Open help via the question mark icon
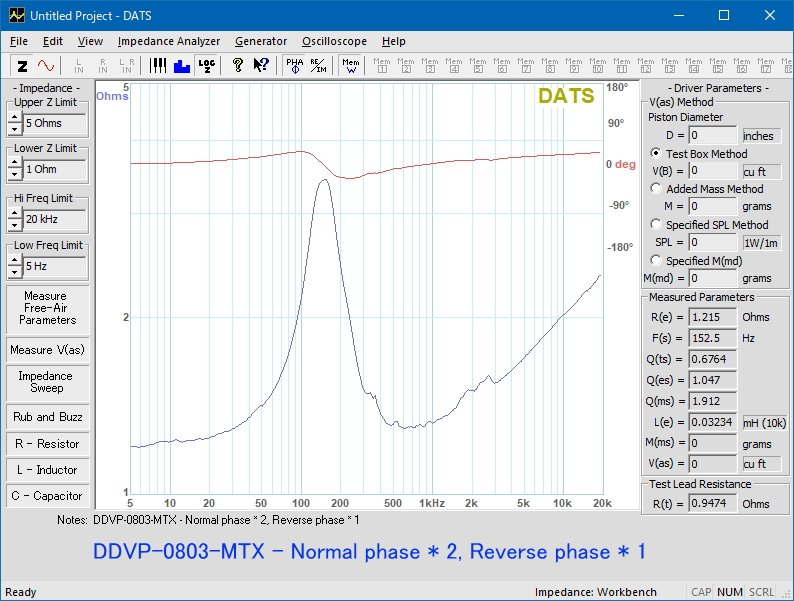The height and width of the screenshot is (601, 794). (x=237, y=66)
